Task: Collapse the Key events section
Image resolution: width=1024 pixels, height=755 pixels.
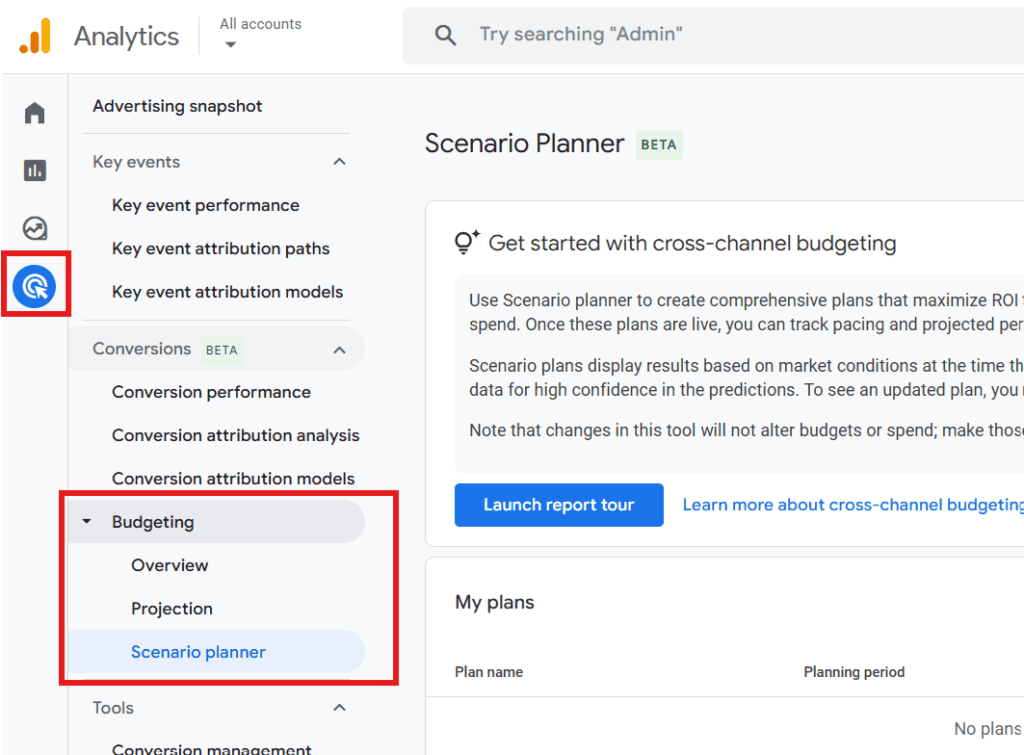Action: coord(340,162)
